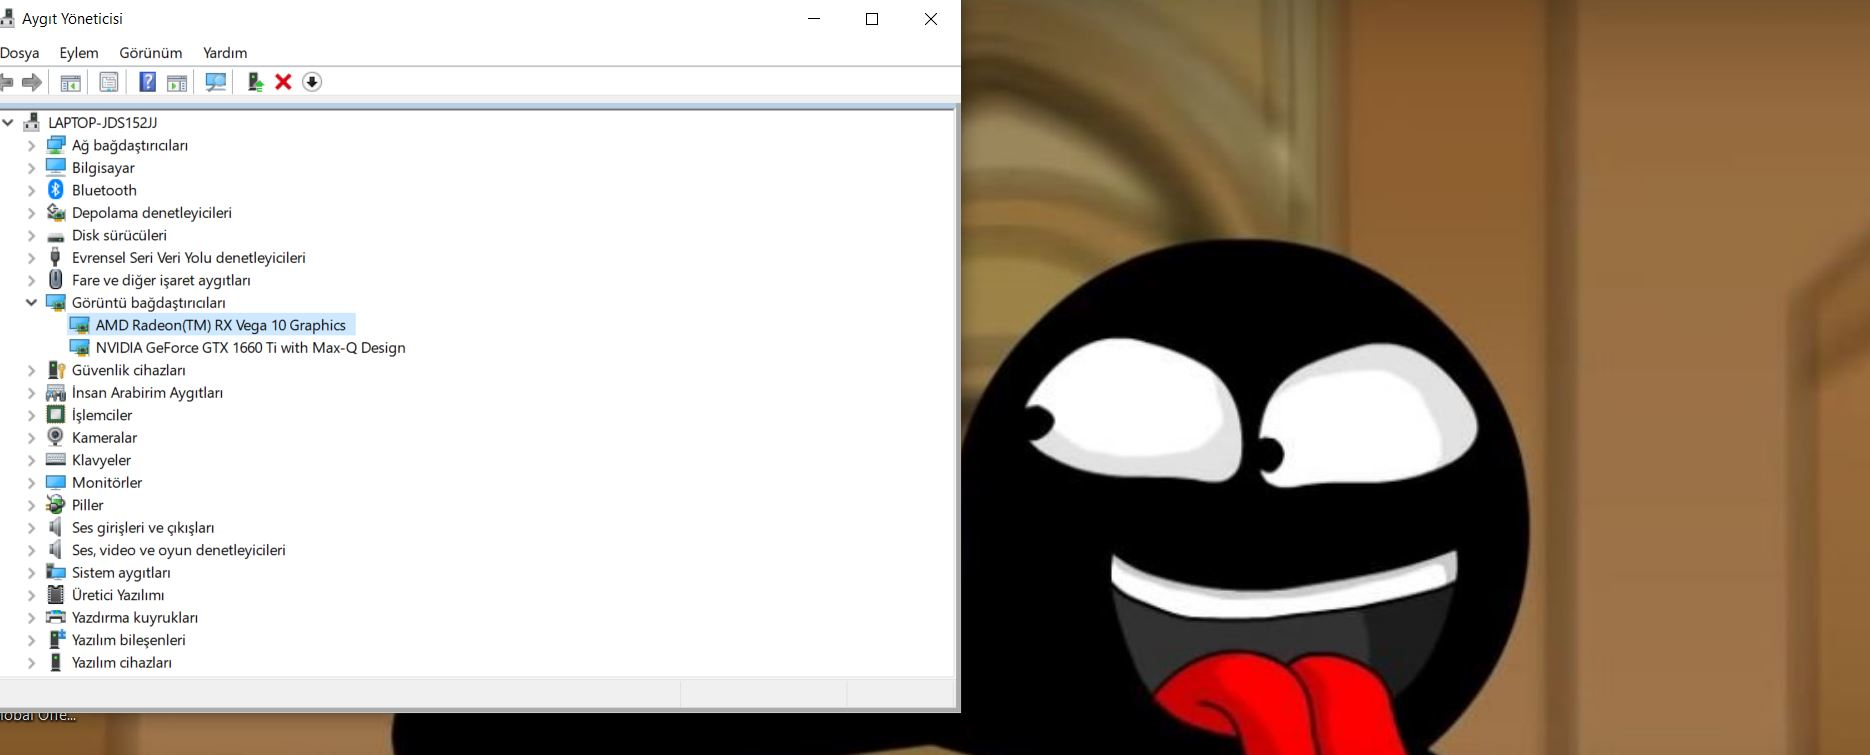Image resolution: width=1870 pixels, height=755 pixels.
Task: Collapse the LAPTOP-JDS152JJ root node arrow
Action: click(8, 122)
